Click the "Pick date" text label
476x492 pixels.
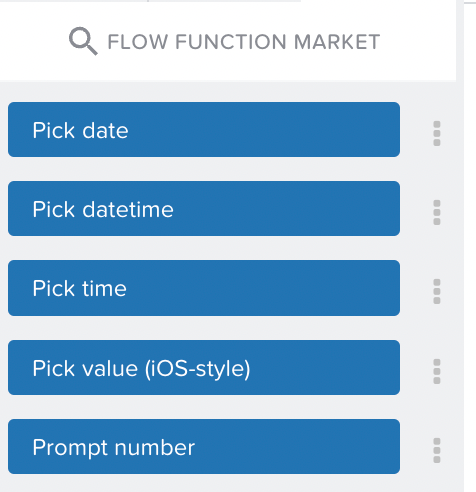point(80,130)
